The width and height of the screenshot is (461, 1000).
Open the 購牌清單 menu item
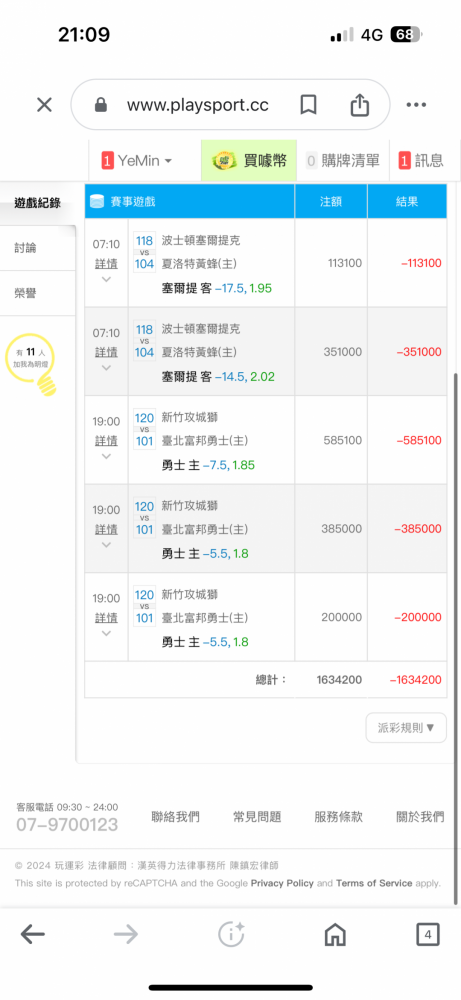pos(343,161)
